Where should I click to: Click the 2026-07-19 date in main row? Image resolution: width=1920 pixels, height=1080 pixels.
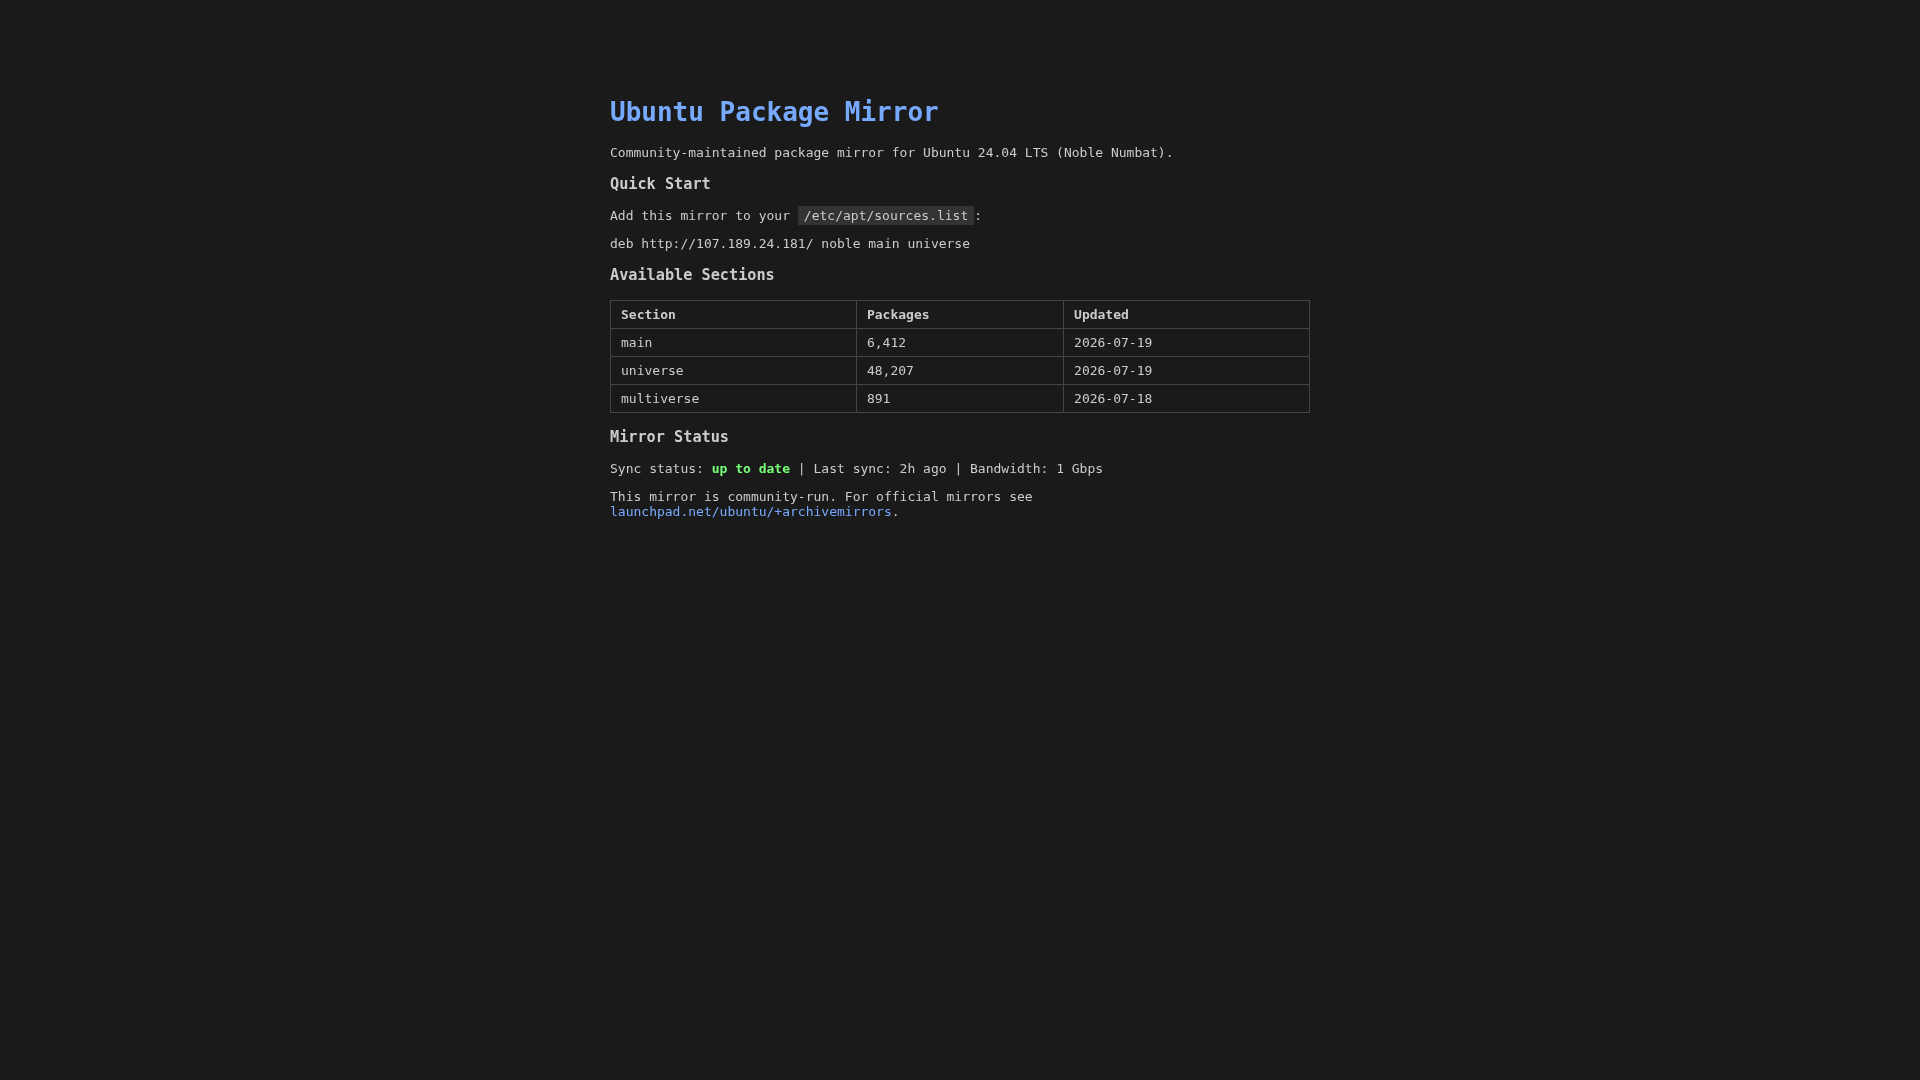[1113, 343]
